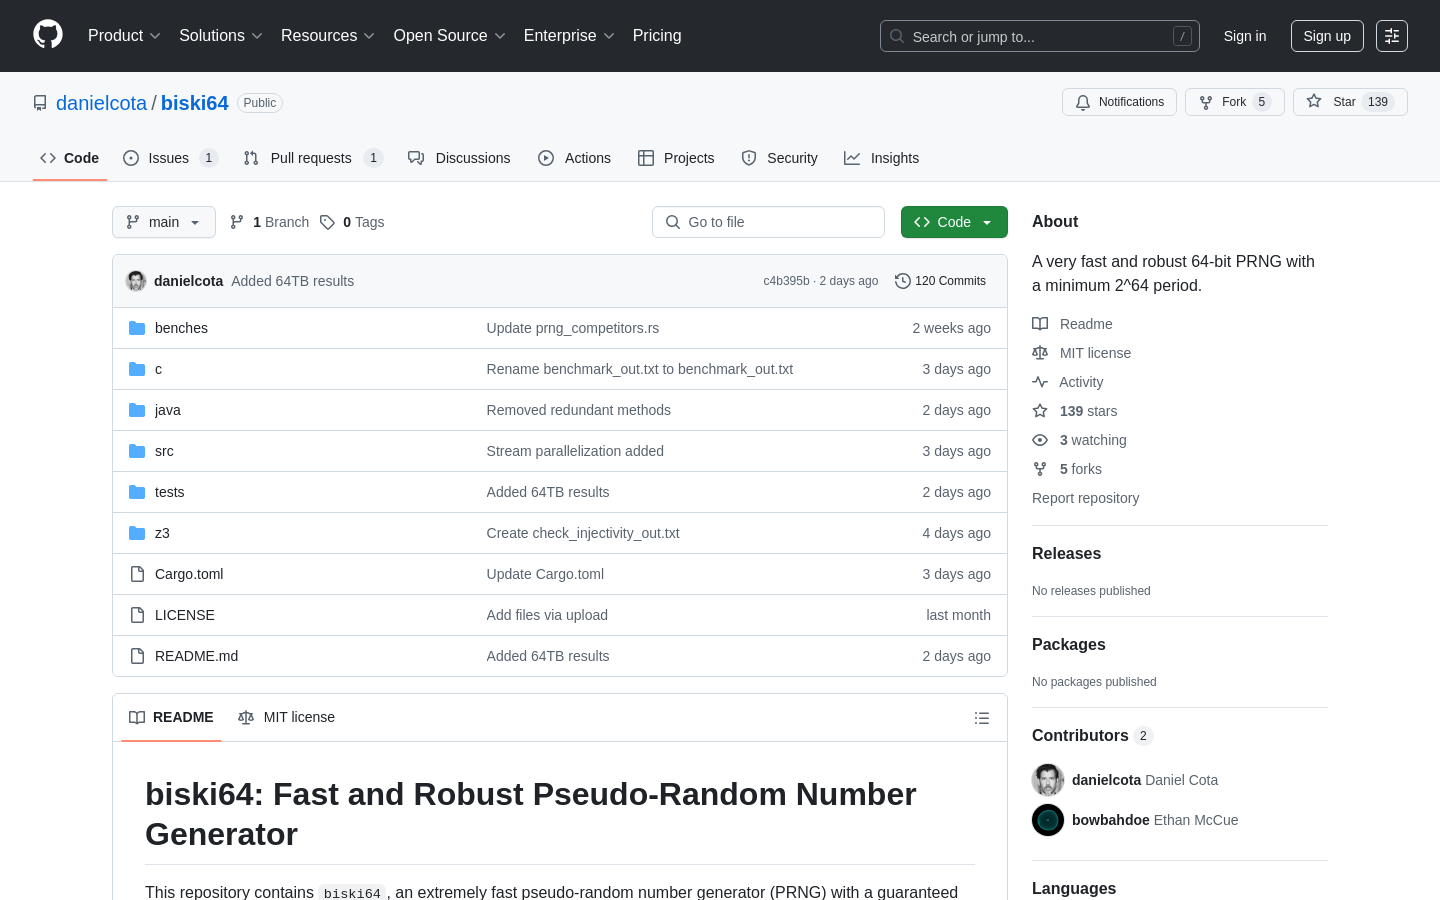Click the z3 folder icon
Screen dimensions: 1440x900
(137, 533)
